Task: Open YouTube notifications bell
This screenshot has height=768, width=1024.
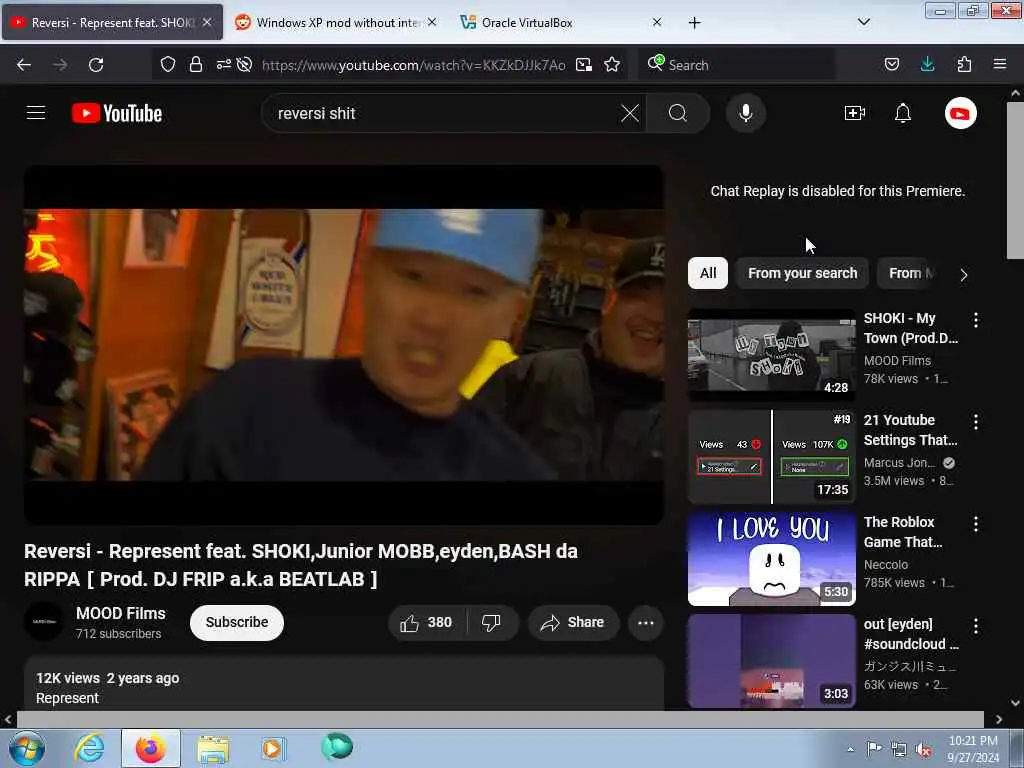Action: pos(903,113)
